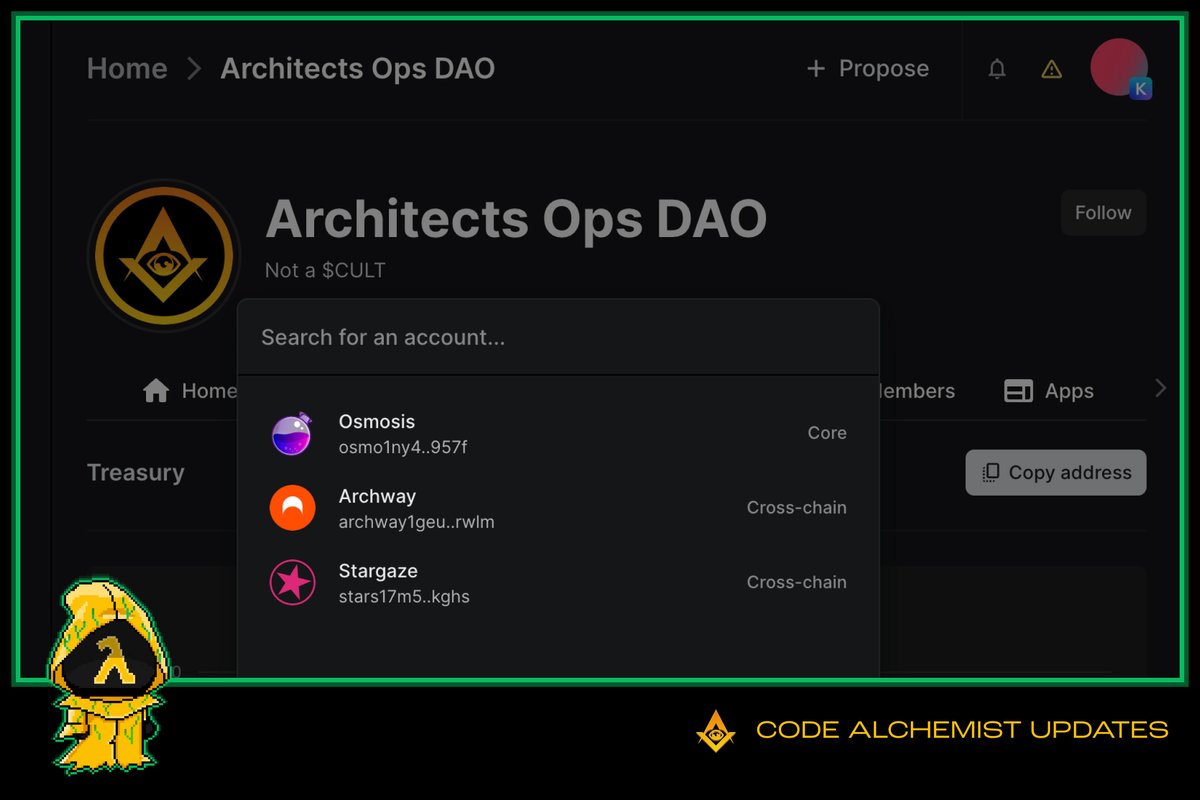Viewport: 1200px width, 800px height.
Task: Click the Architects Ops DAO logo
Action: pos(164,256)
